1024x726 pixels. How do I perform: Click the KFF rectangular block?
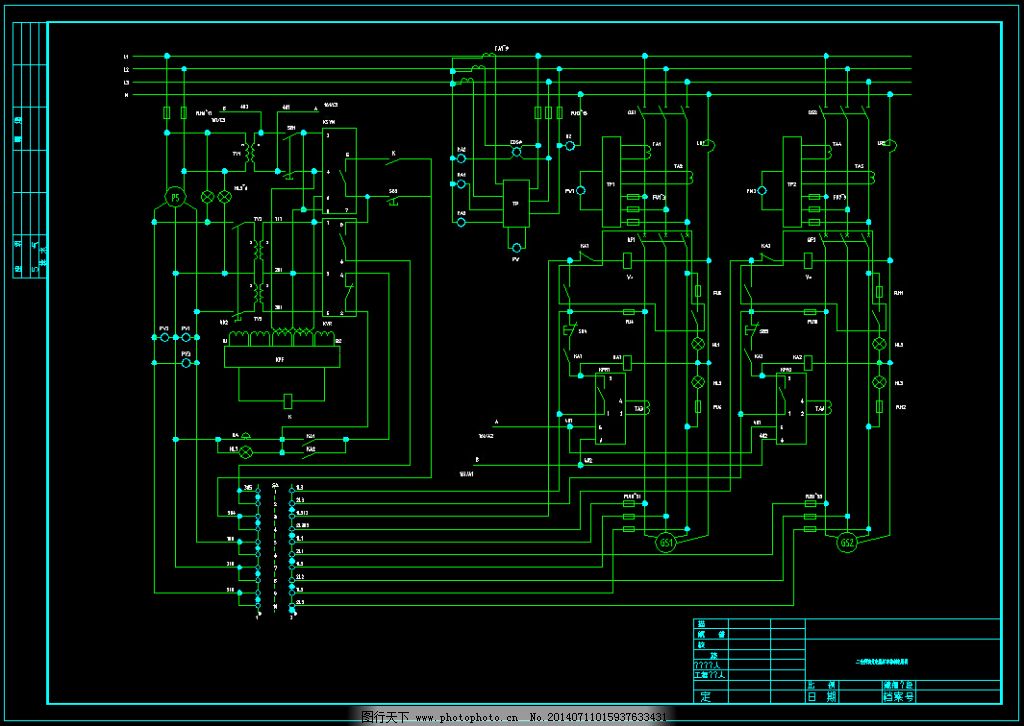281,358
